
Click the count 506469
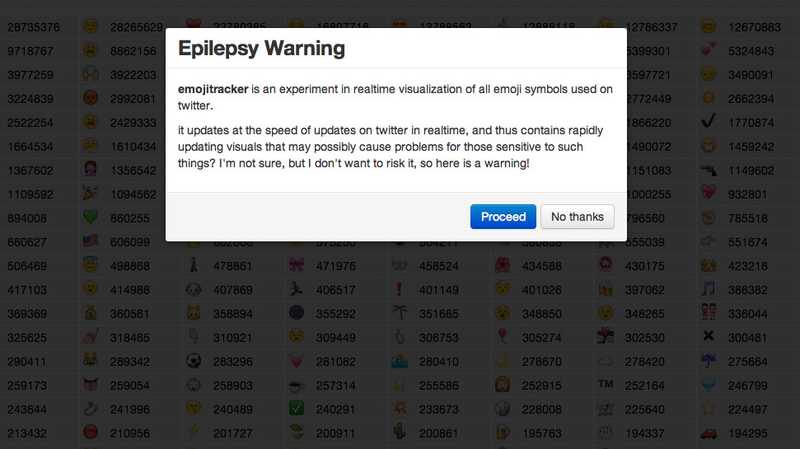click(x=27, y=266)
